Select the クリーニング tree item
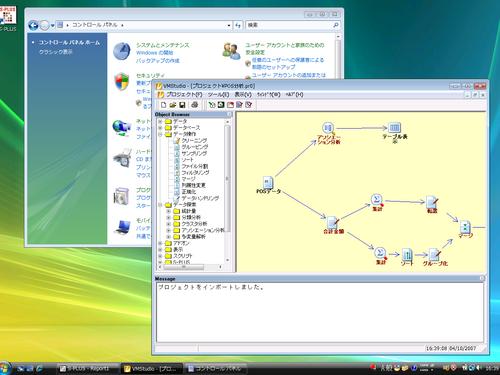The height and width of the screenshot is (375, 500). pos(194,141)
